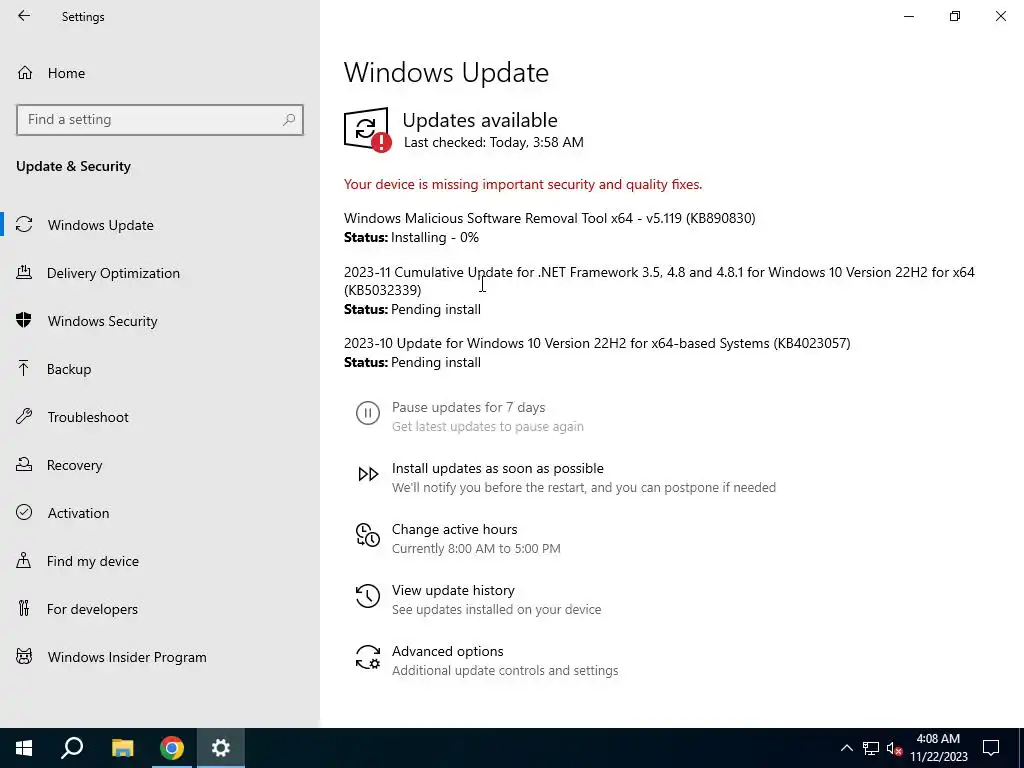Open Windows Security settings page
The image size is (1024, 768).
pyautogui.click(x=160, y=321)
